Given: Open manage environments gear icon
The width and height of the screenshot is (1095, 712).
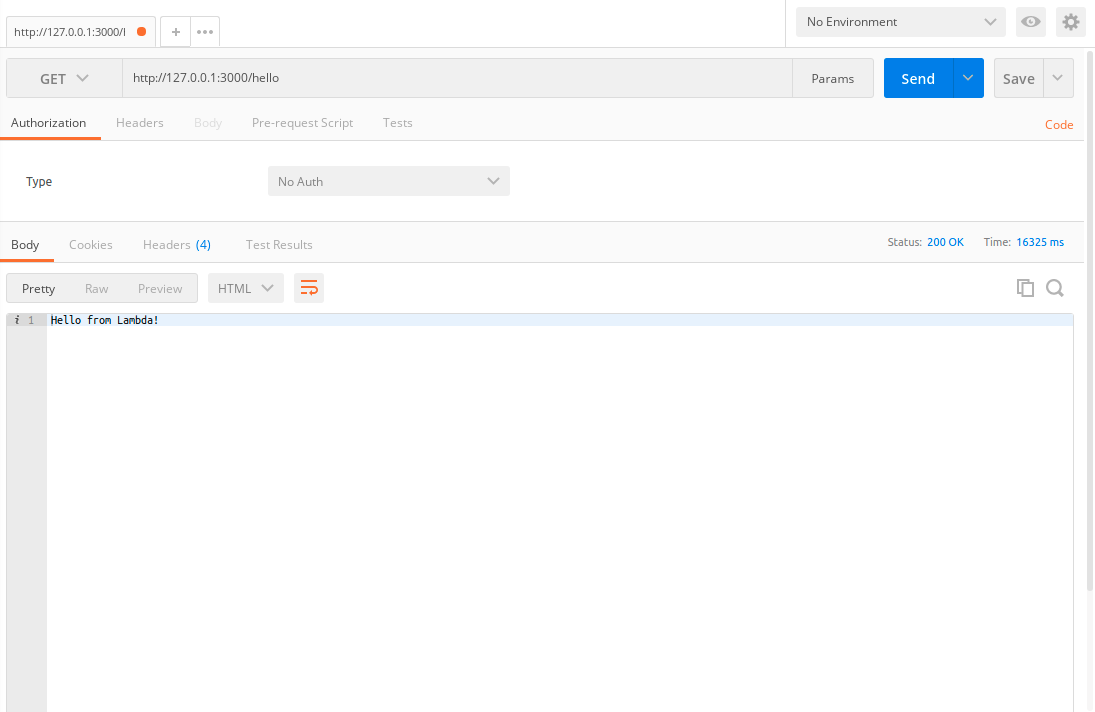Looking at the screenshot, I should (1071, 22).
